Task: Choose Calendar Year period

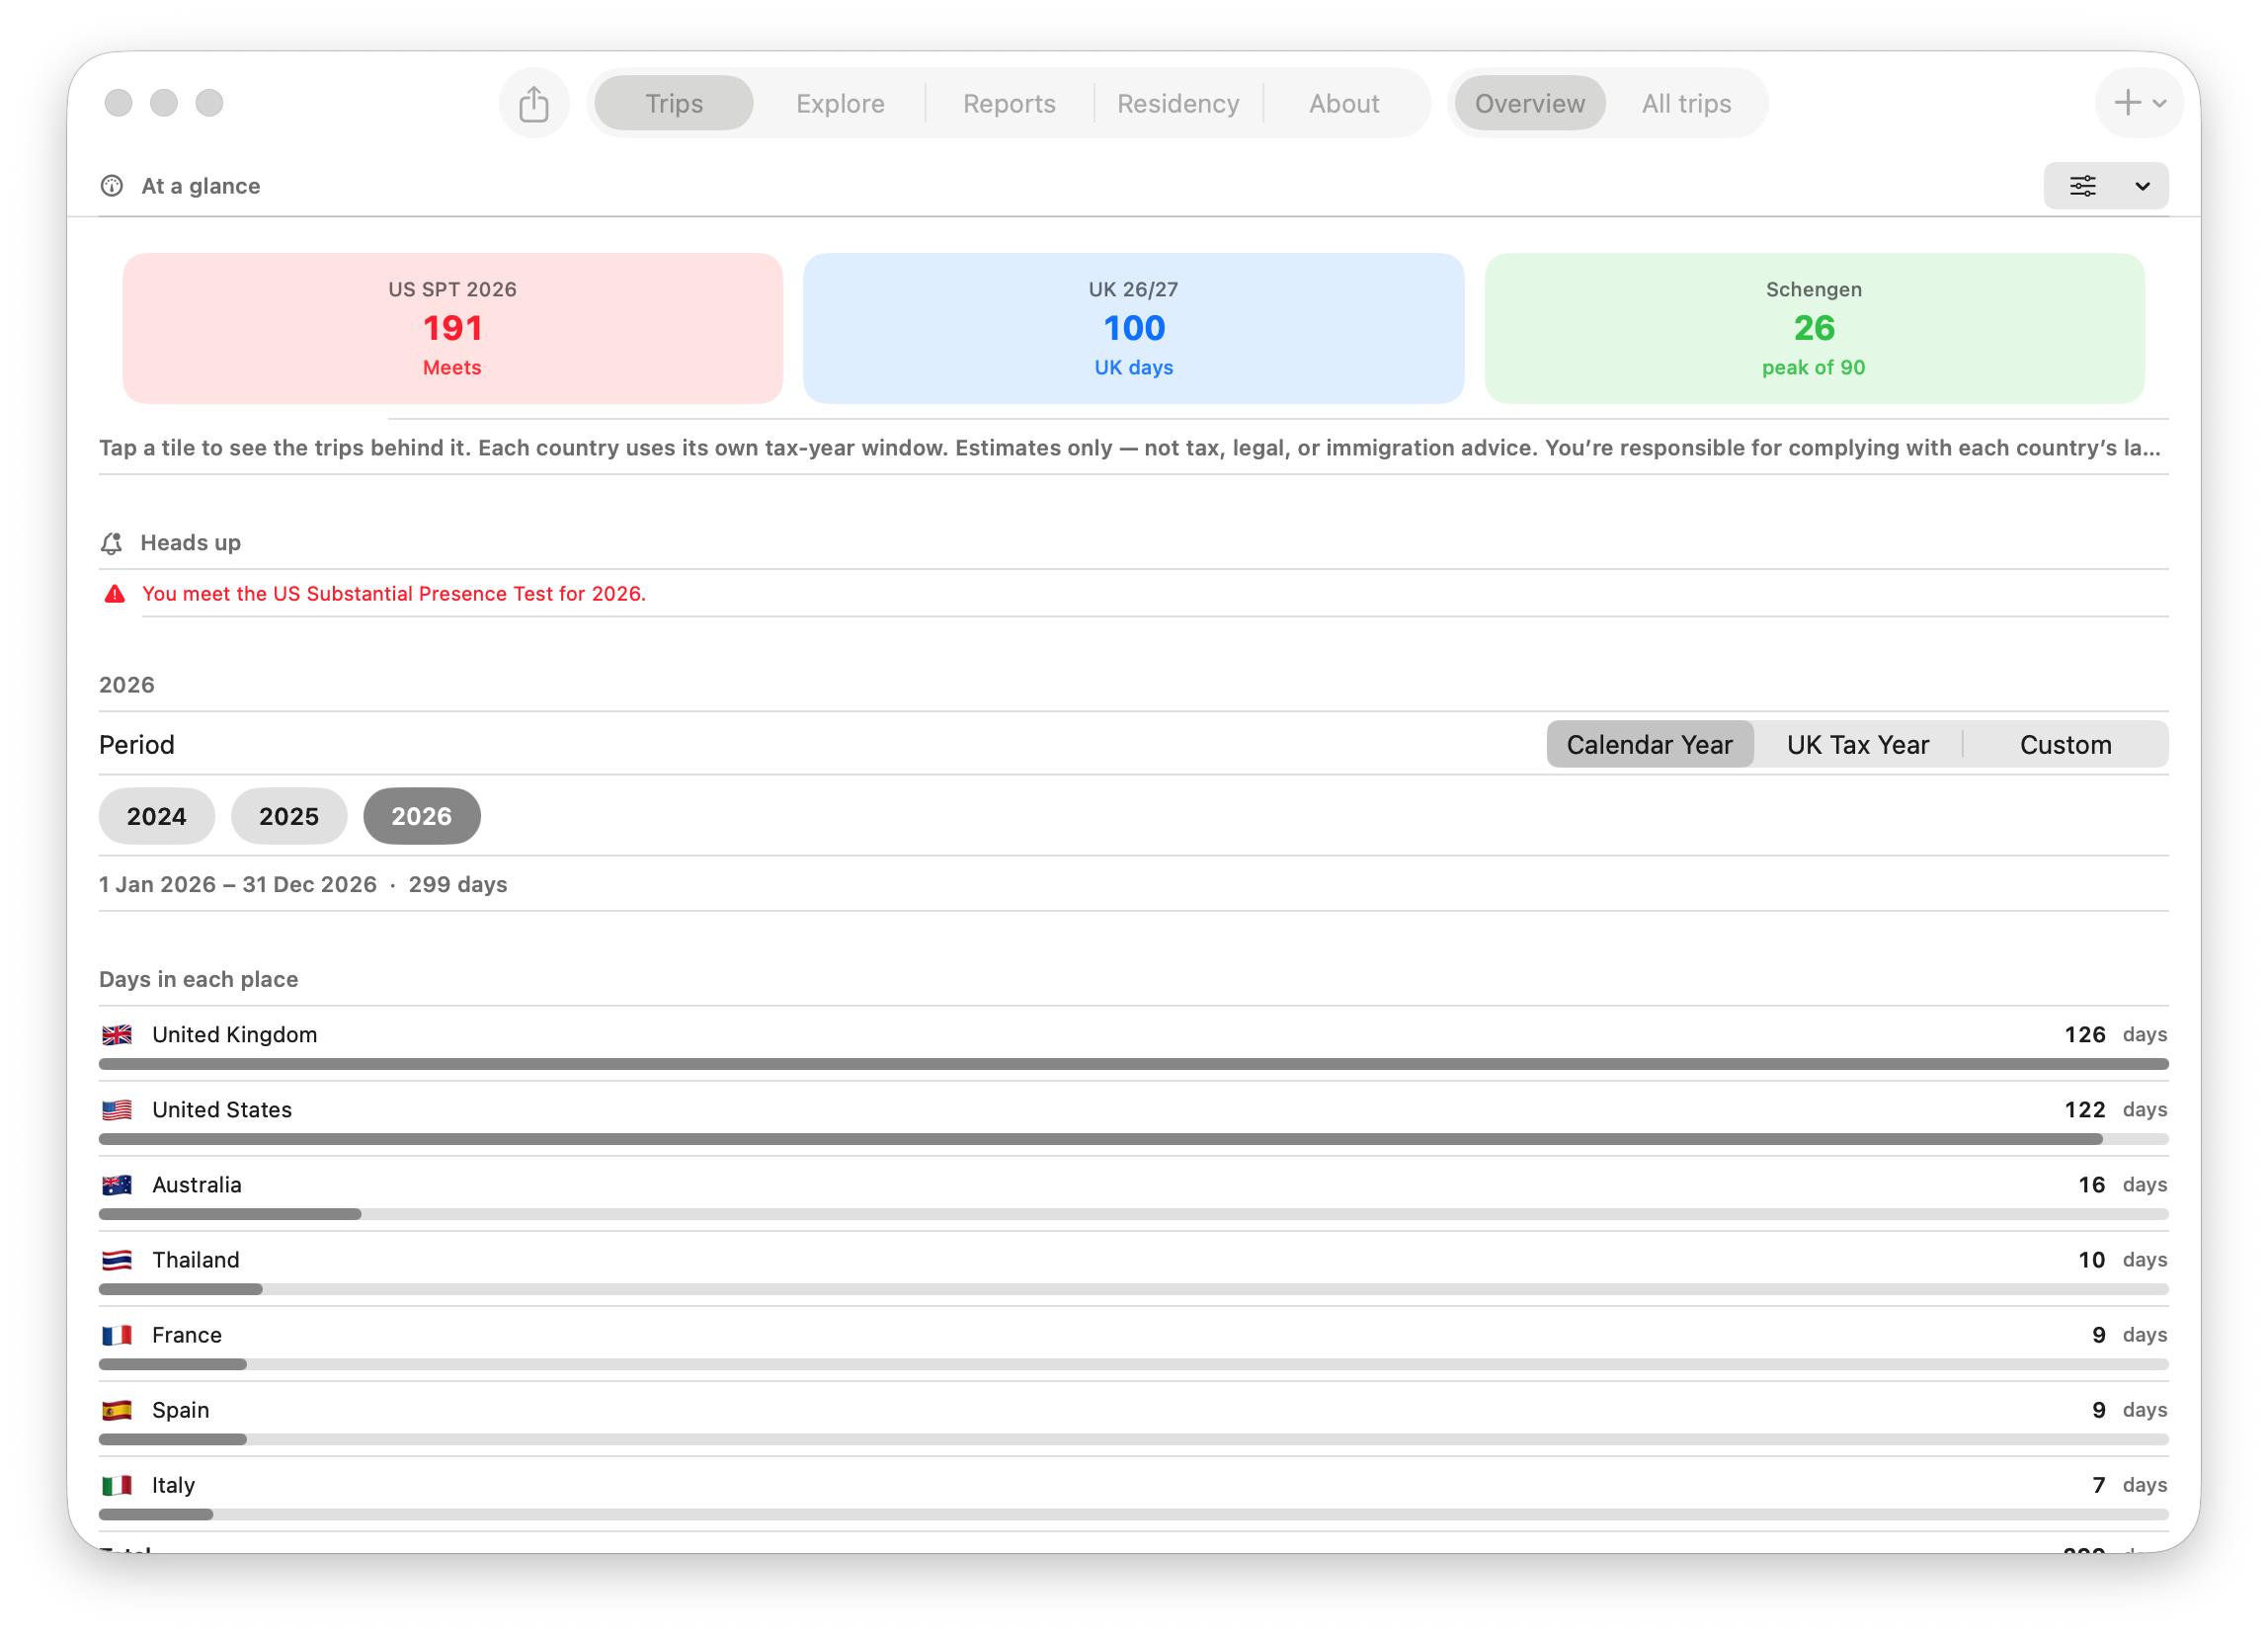Action: click(1649, 745)
